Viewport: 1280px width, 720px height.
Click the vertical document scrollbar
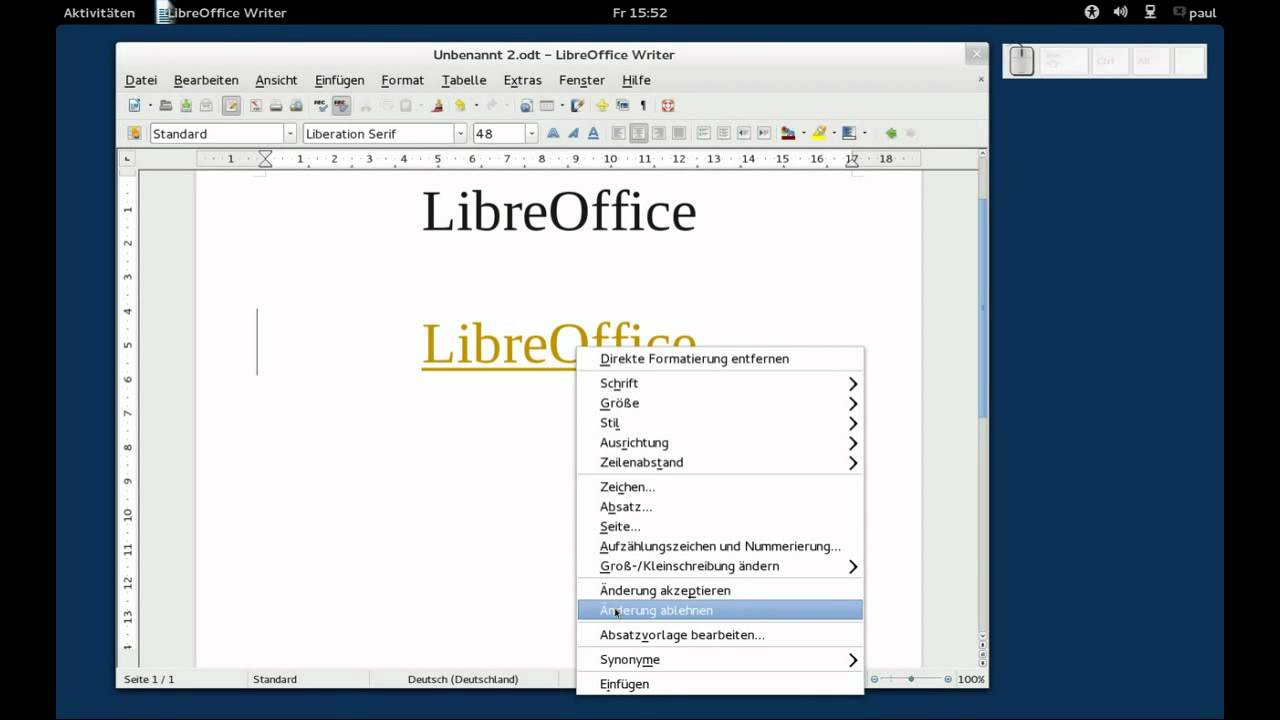tap(982, 308)
